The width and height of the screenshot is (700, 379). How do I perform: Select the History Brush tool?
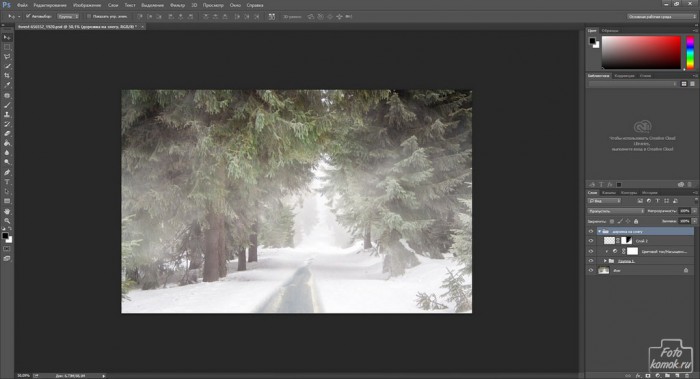point(7,124)
